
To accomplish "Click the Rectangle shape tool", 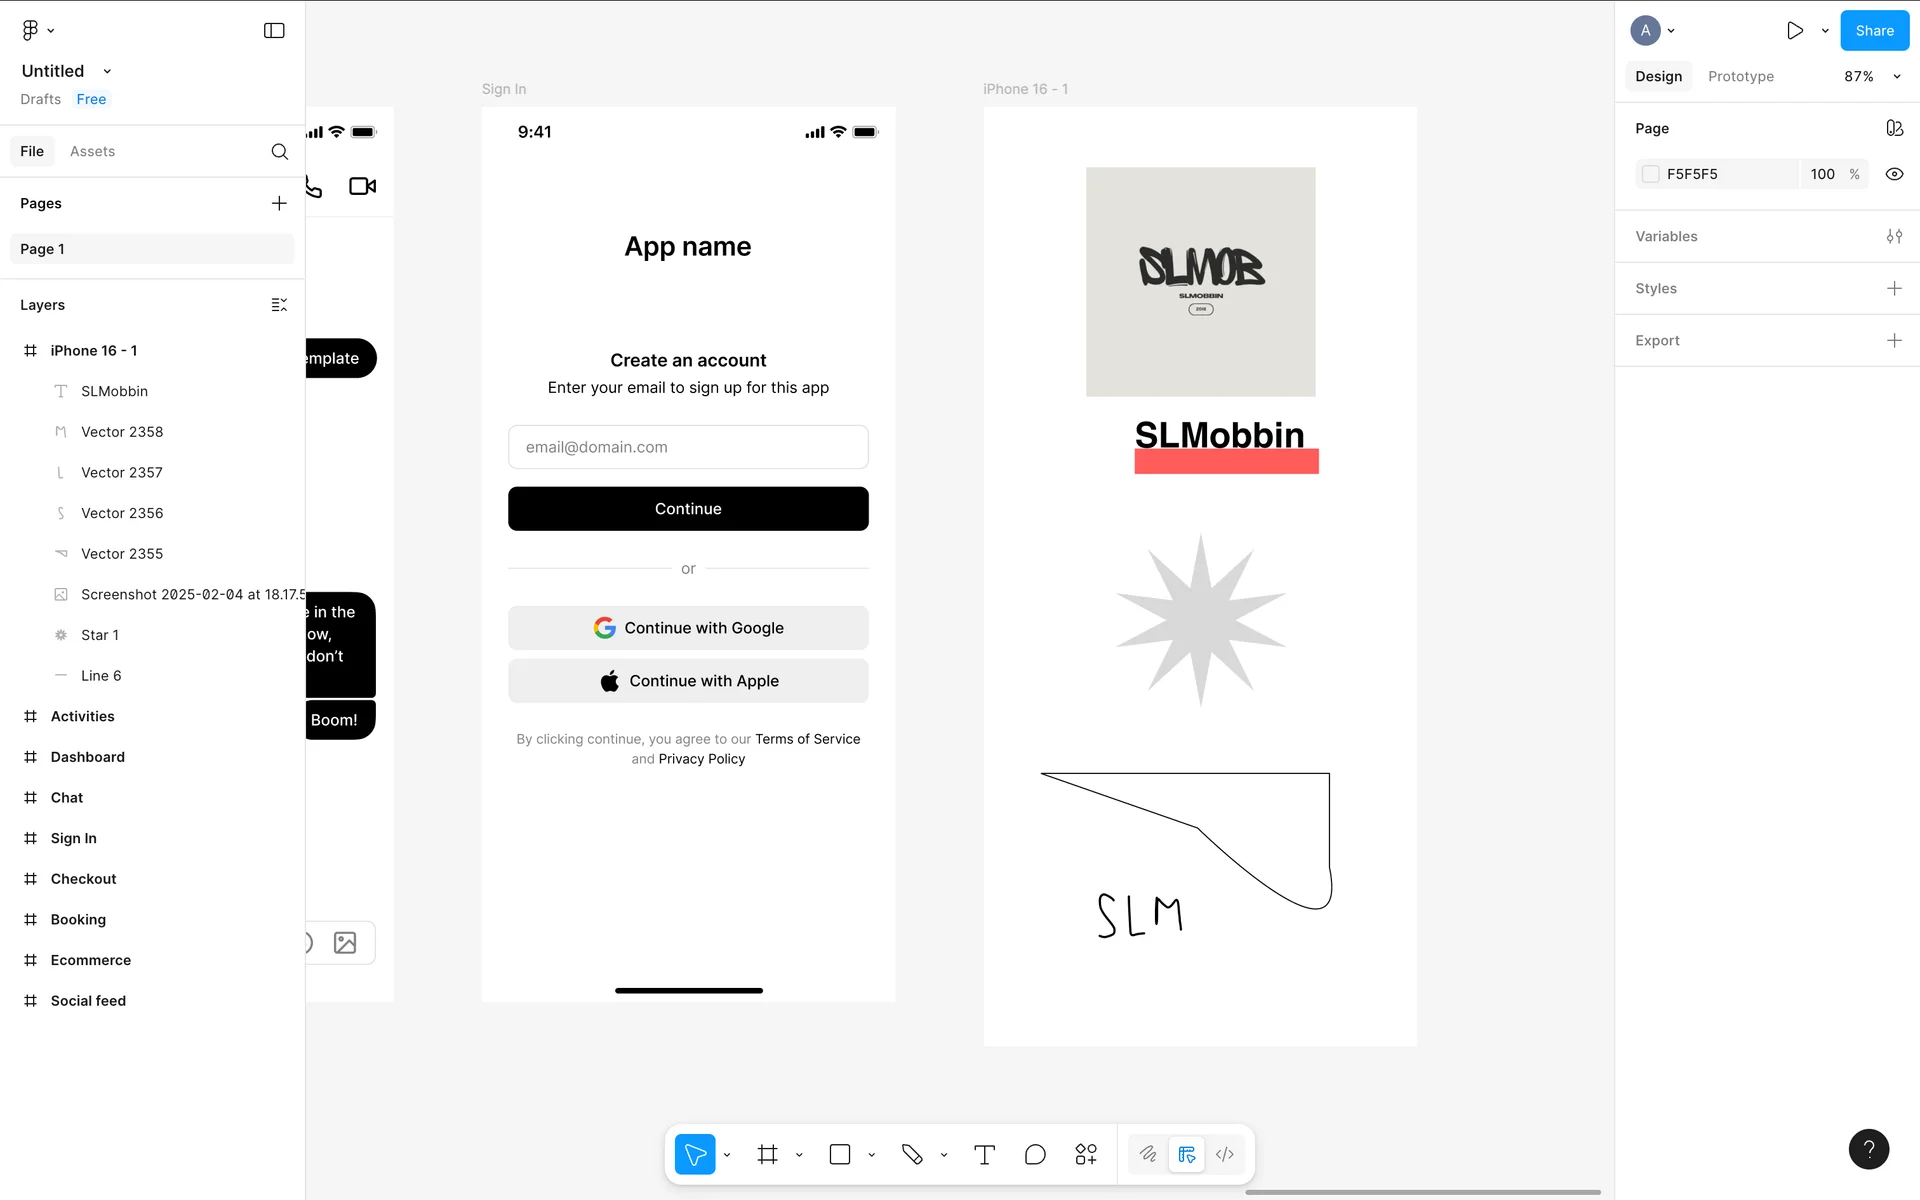I will pos(840,1154).
